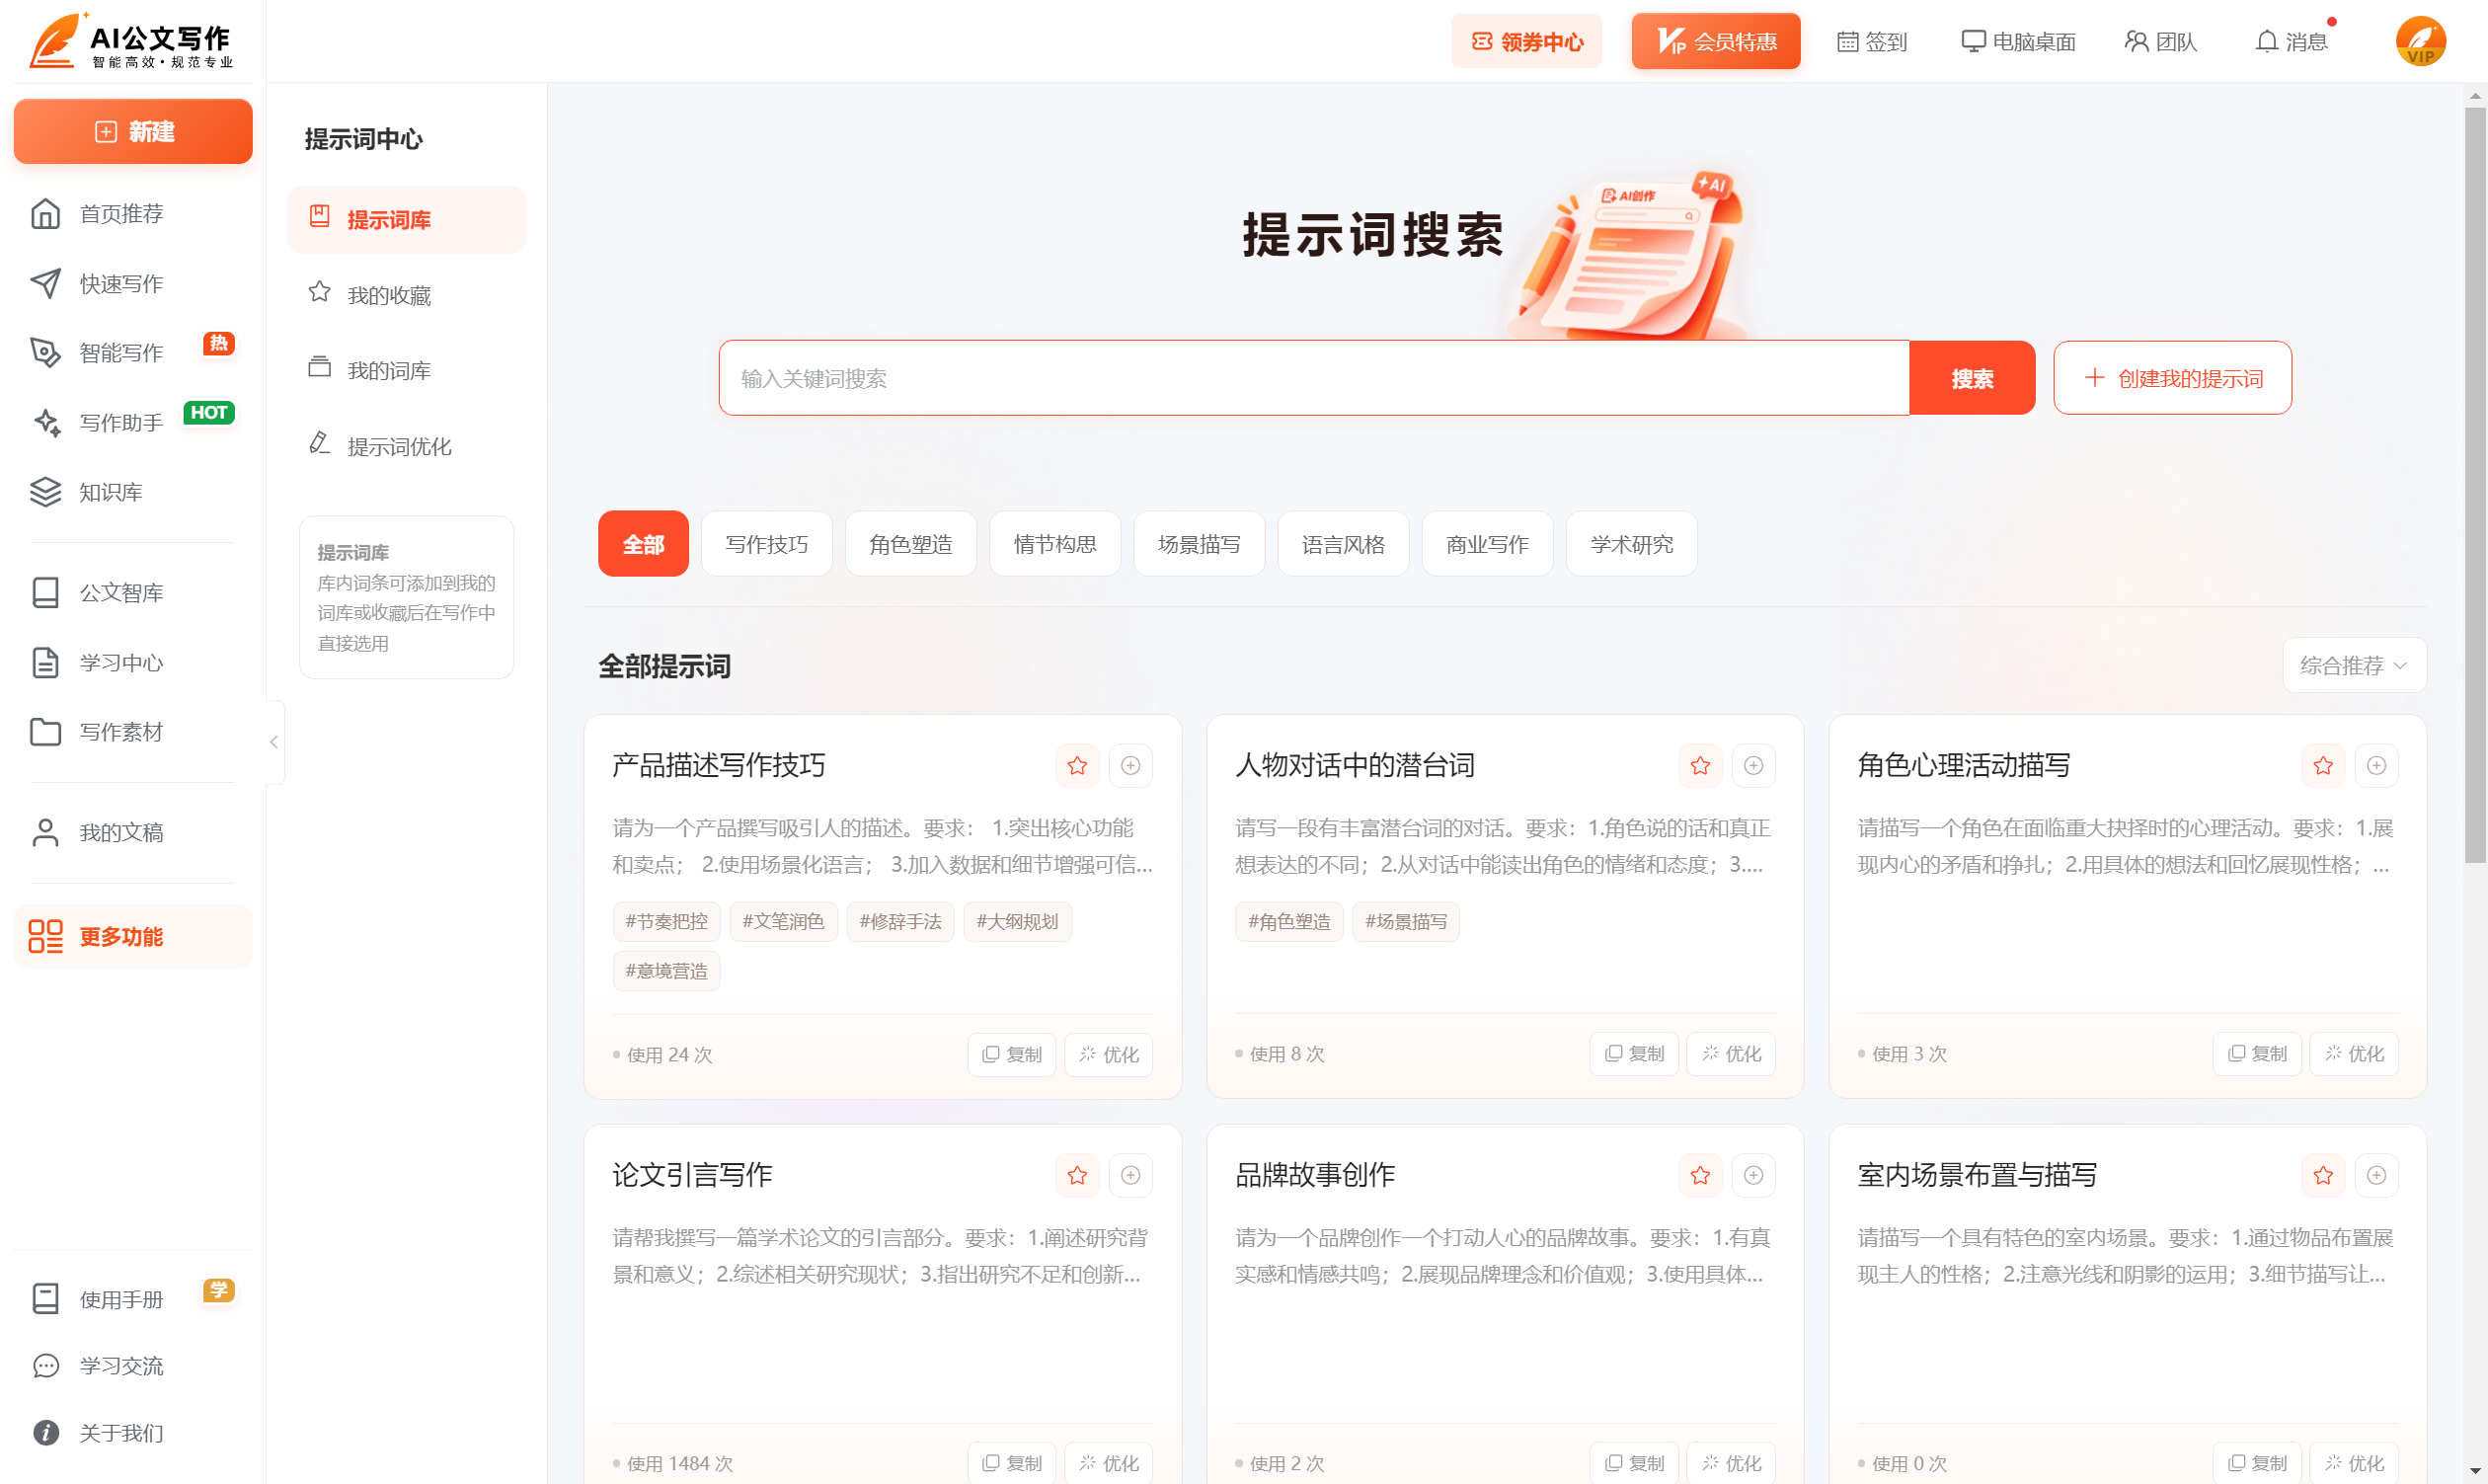Click the 新建 button
This screenshot has height=1484, width=2488.
click(133, 131)
